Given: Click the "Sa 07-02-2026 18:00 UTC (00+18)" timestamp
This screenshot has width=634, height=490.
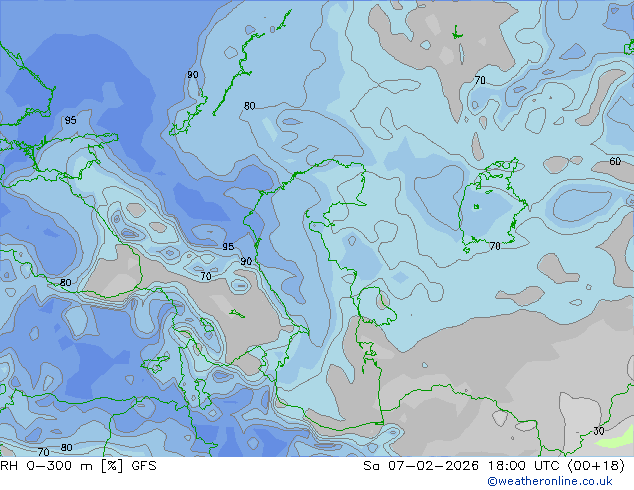Looking at the screenshot, I should click(494, 466).
